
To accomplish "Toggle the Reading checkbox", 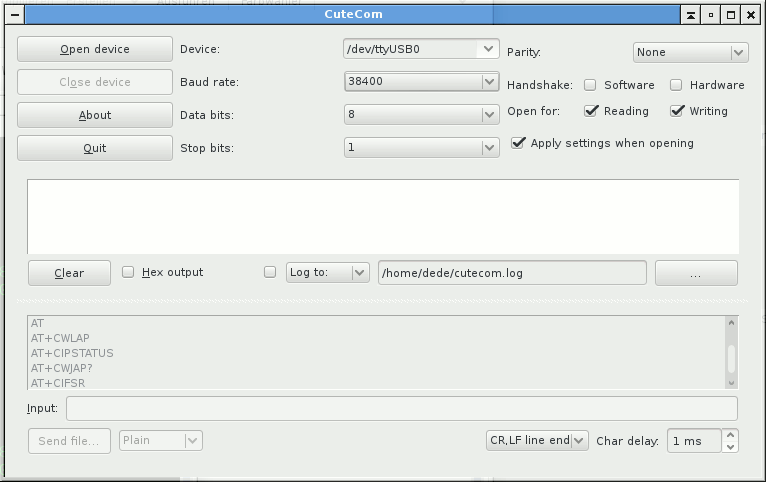I will tap(591, 111).
